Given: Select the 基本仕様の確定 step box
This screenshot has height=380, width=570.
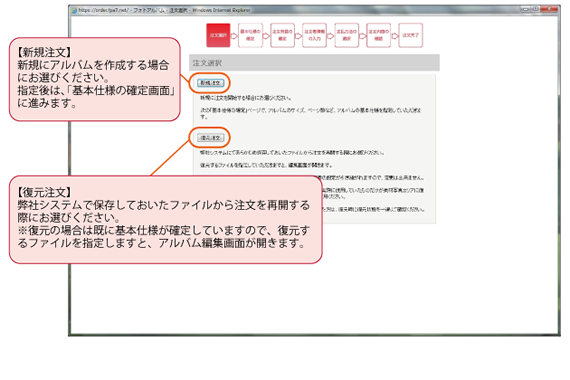Looking at the screenshot, I should [250, 35].
